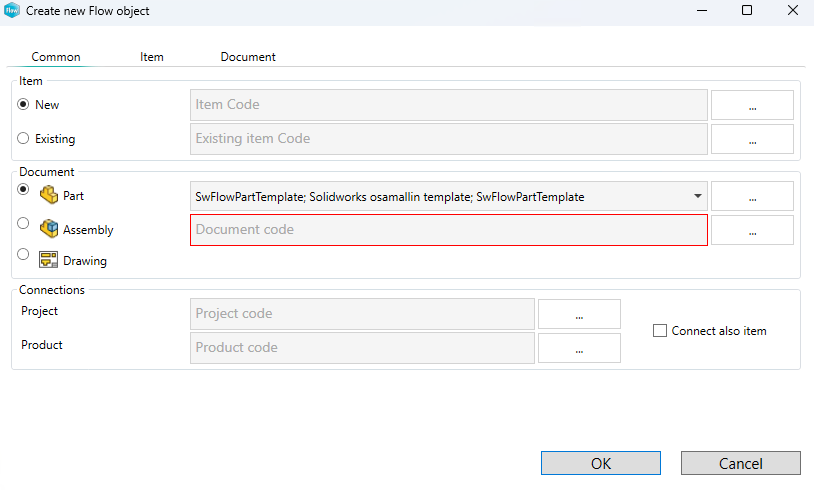
Task: Click browse button next to Project code
Action: click(579, 314)
